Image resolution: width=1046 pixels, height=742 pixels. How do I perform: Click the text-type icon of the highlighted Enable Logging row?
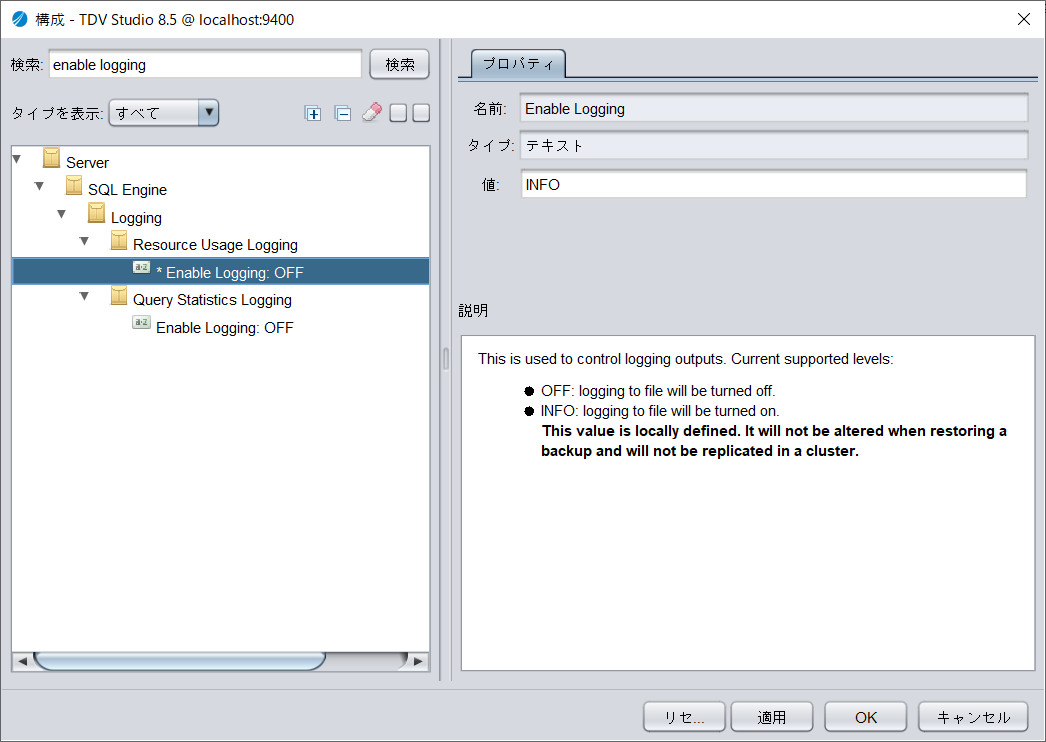141,268
